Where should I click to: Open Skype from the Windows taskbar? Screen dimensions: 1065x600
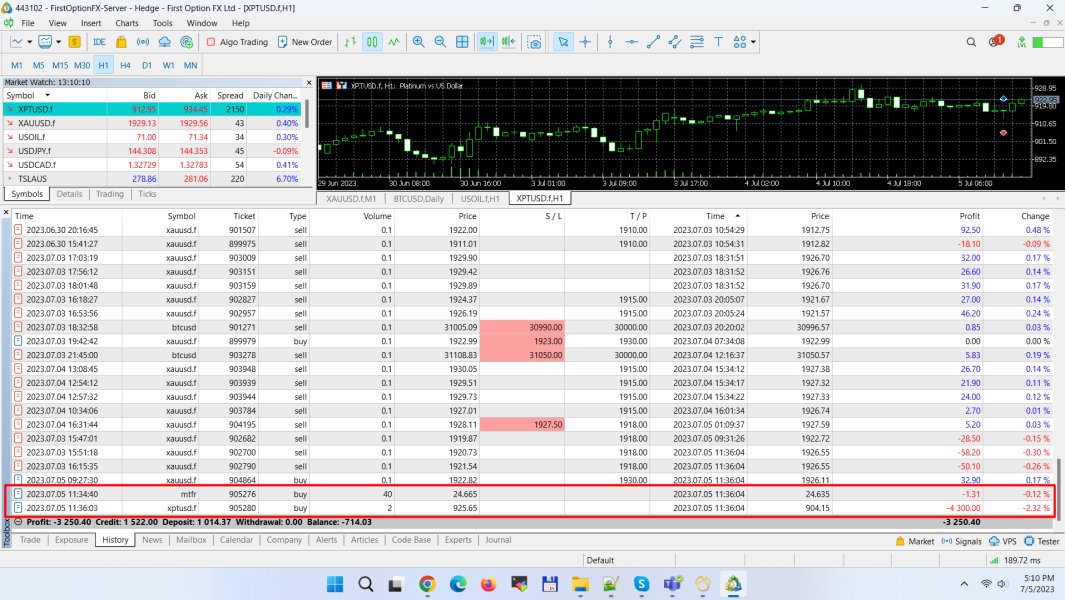641,584
